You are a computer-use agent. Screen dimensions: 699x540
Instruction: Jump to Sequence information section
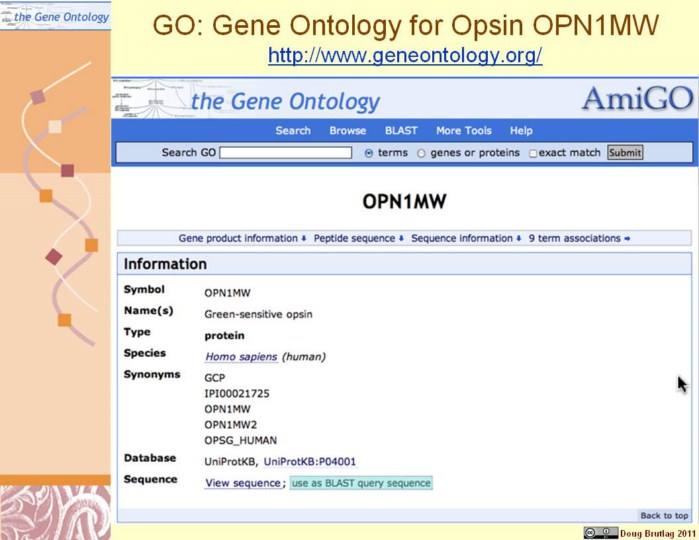click(x=465, y=238)
